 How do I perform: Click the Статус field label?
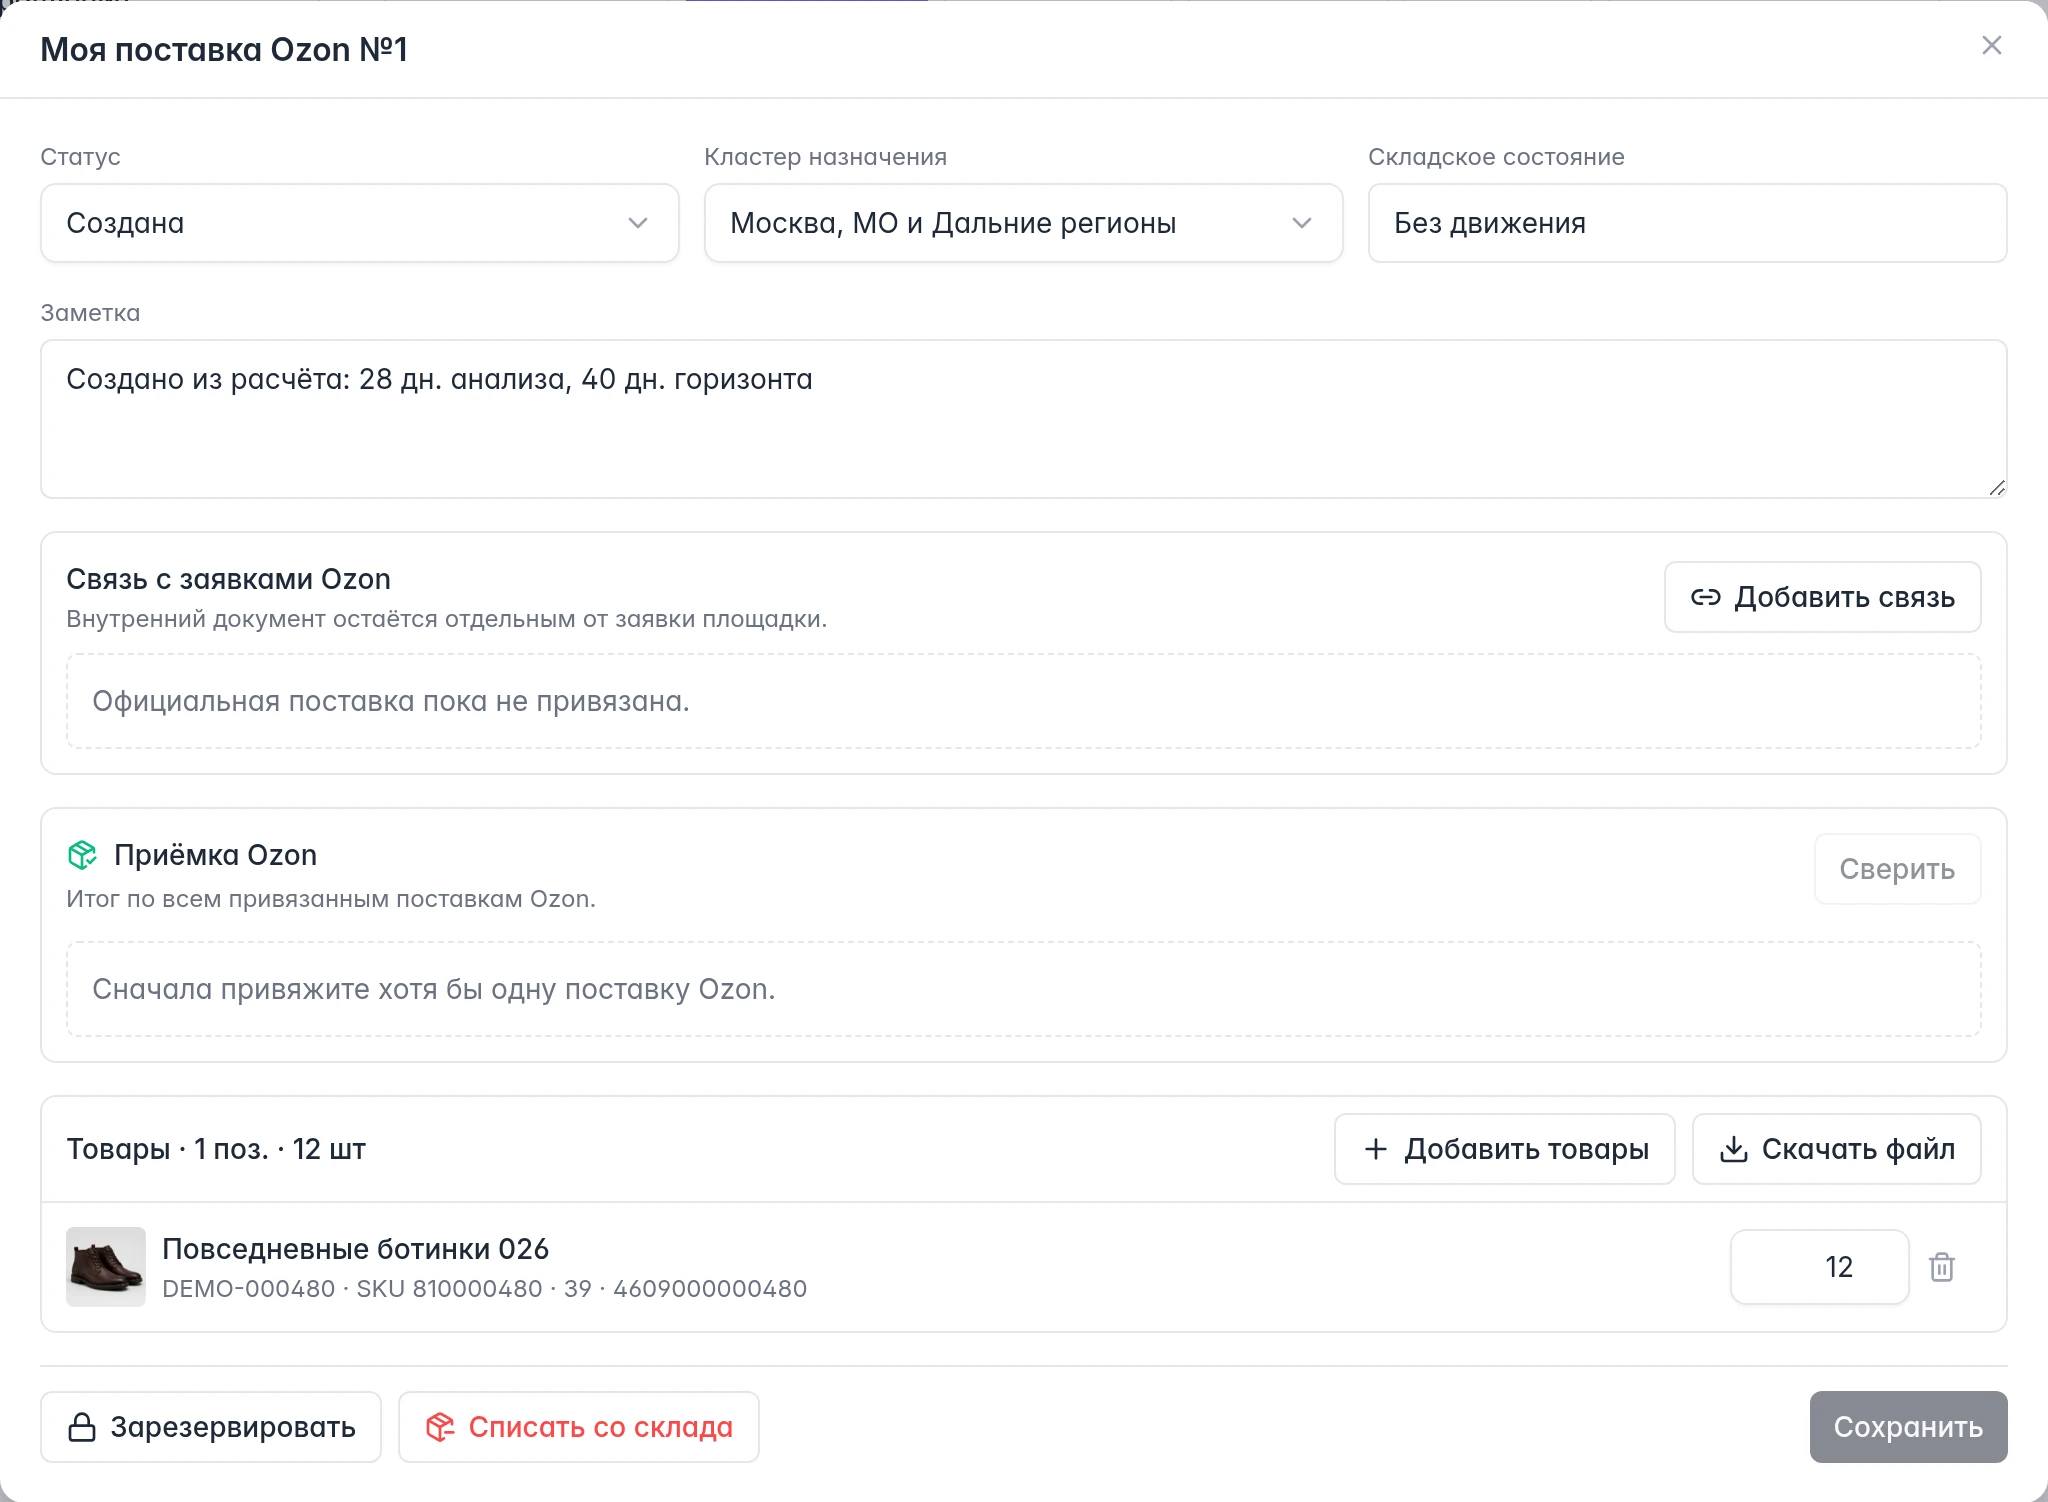tap(80, 157)
